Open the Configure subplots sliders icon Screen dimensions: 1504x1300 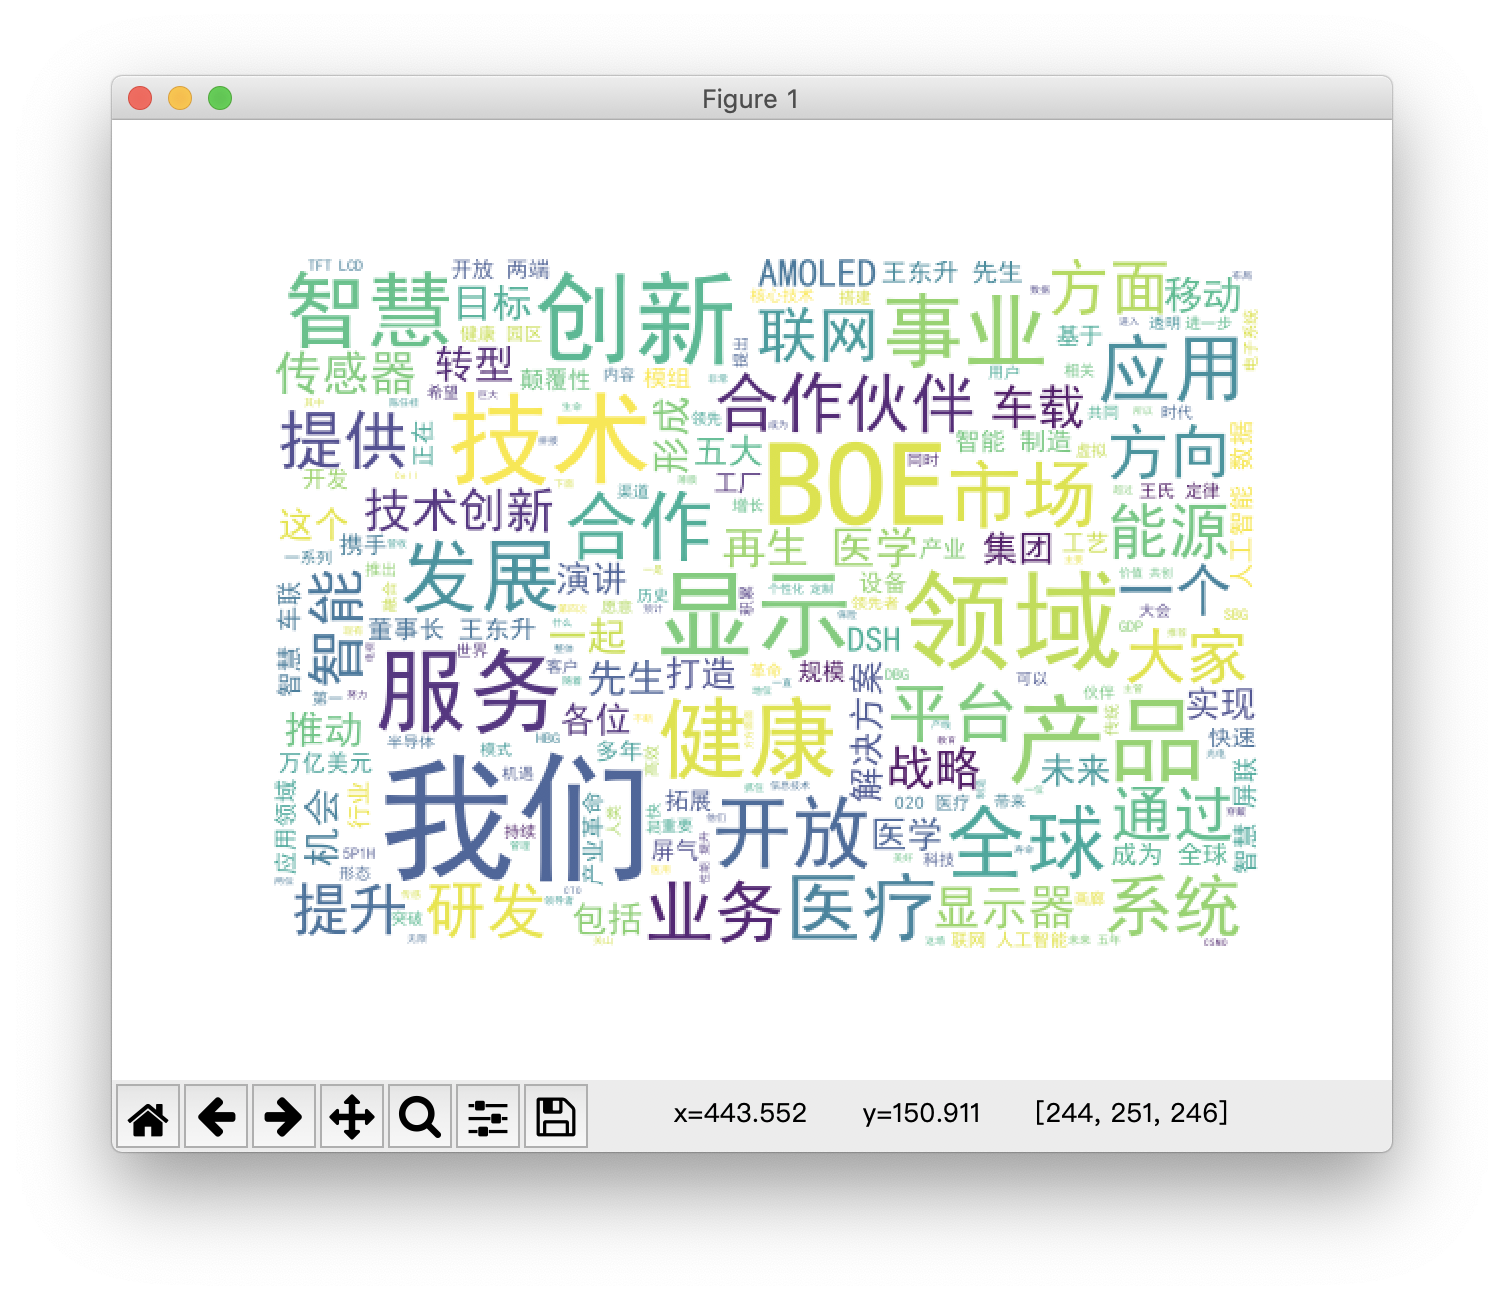pos(488,1116)
